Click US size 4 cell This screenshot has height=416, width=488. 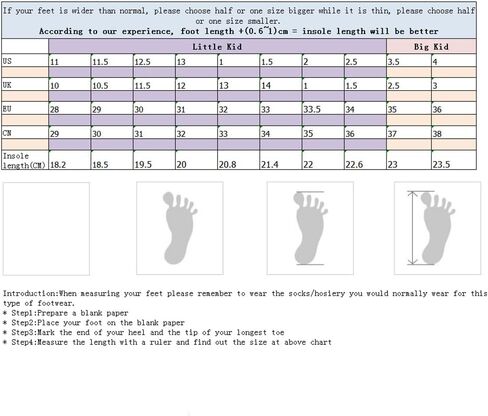(x=454, y=60)
